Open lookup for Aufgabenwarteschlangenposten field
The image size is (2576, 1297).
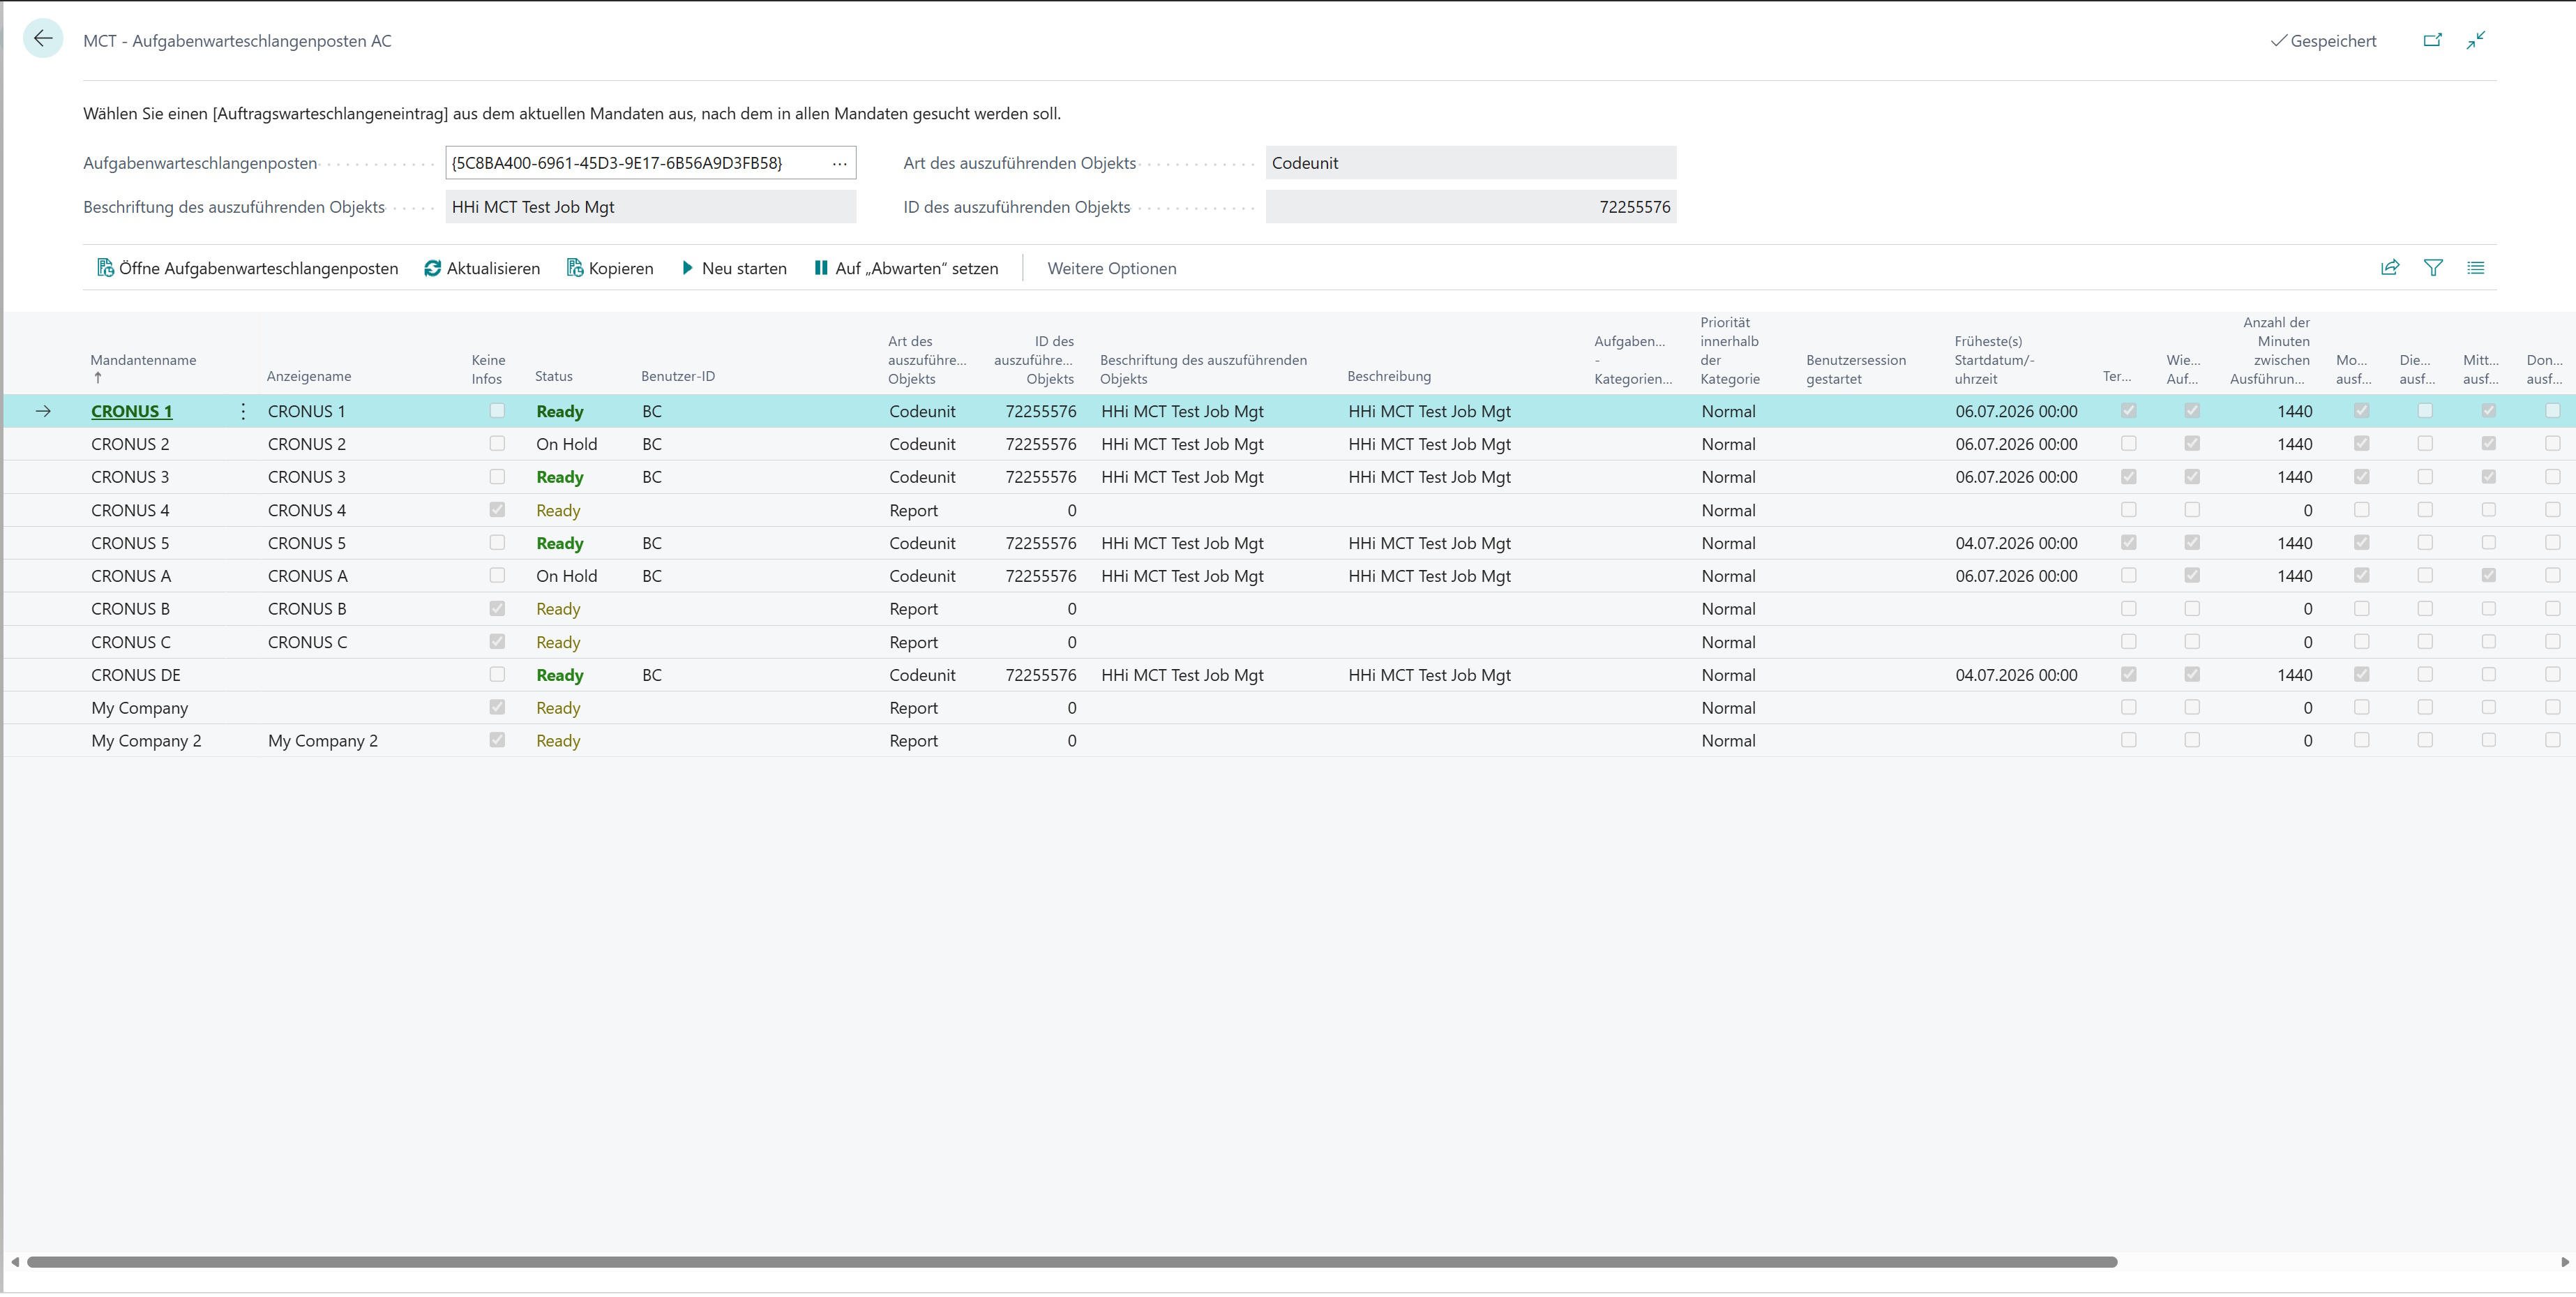(x=840, y=163)
